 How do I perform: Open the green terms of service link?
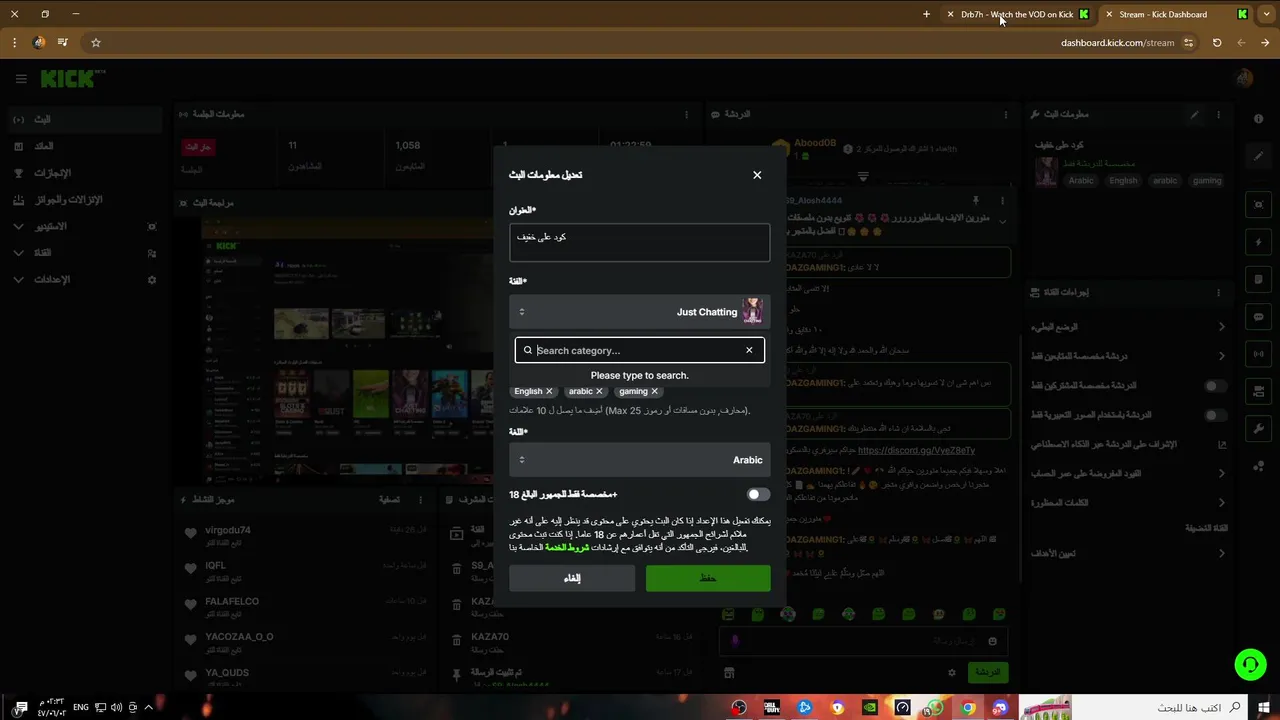(566, 547)
